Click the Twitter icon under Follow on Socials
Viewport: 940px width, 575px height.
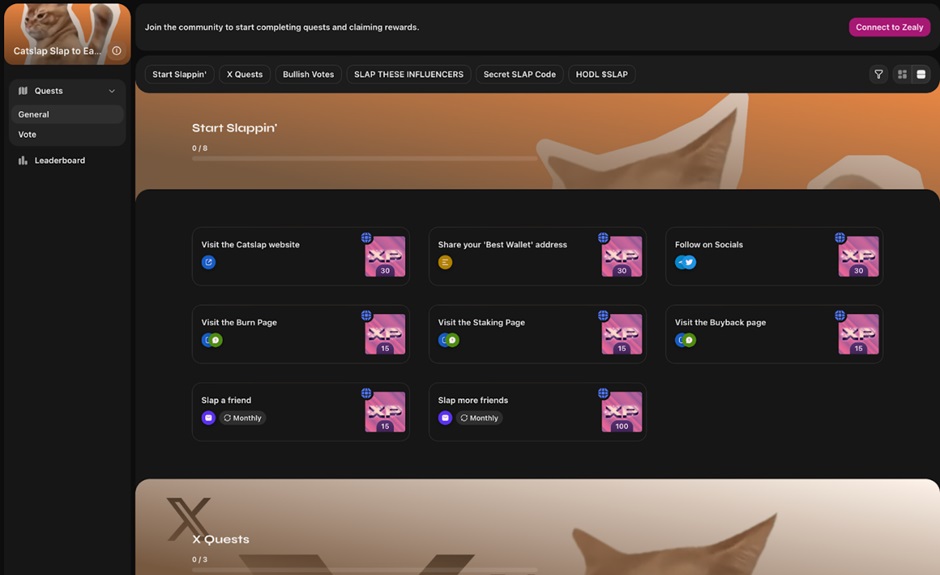[689, 262]
